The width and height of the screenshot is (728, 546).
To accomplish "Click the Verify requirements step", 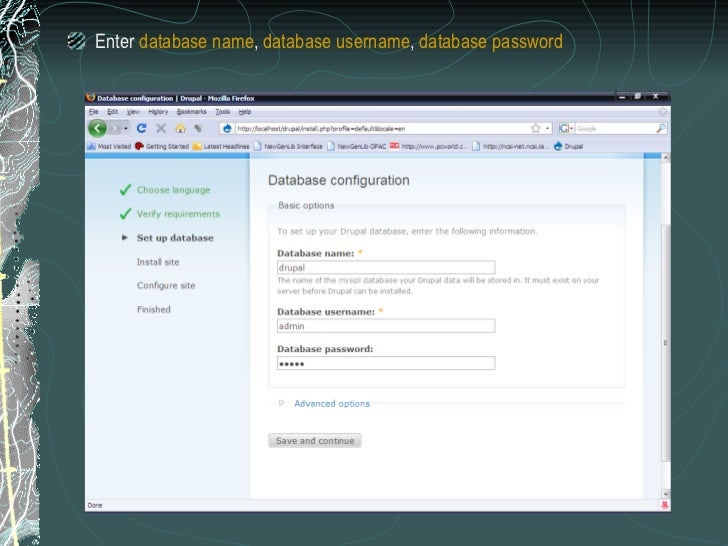I will (178, 214).
